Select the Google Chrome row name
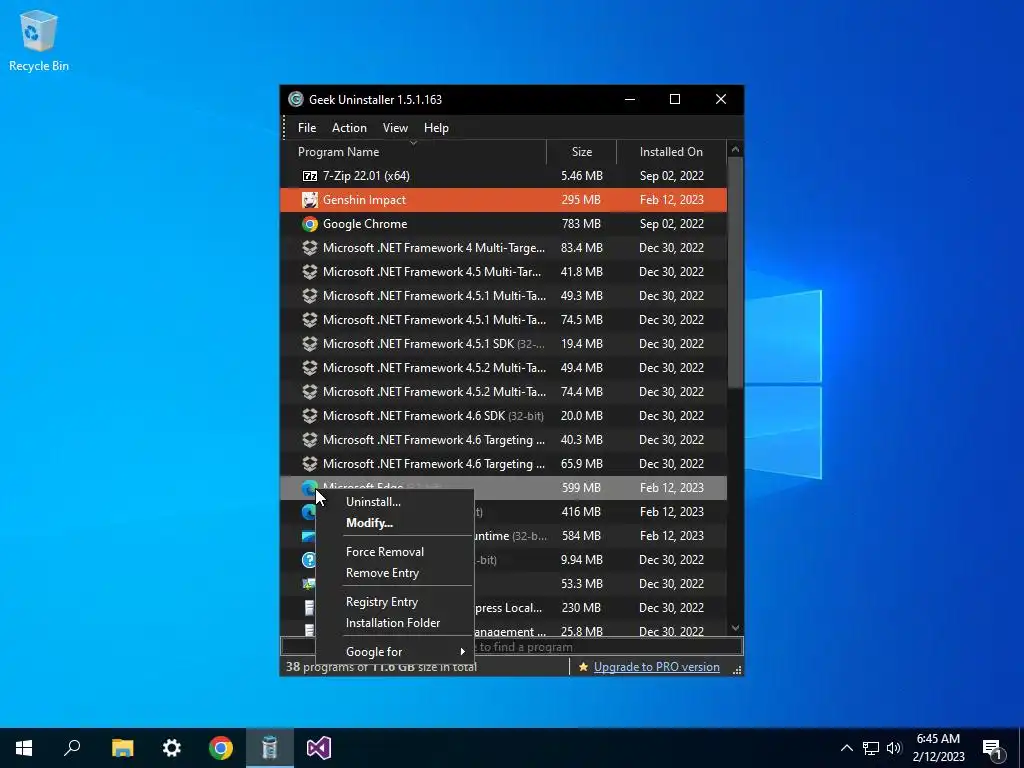 (365, 224)
